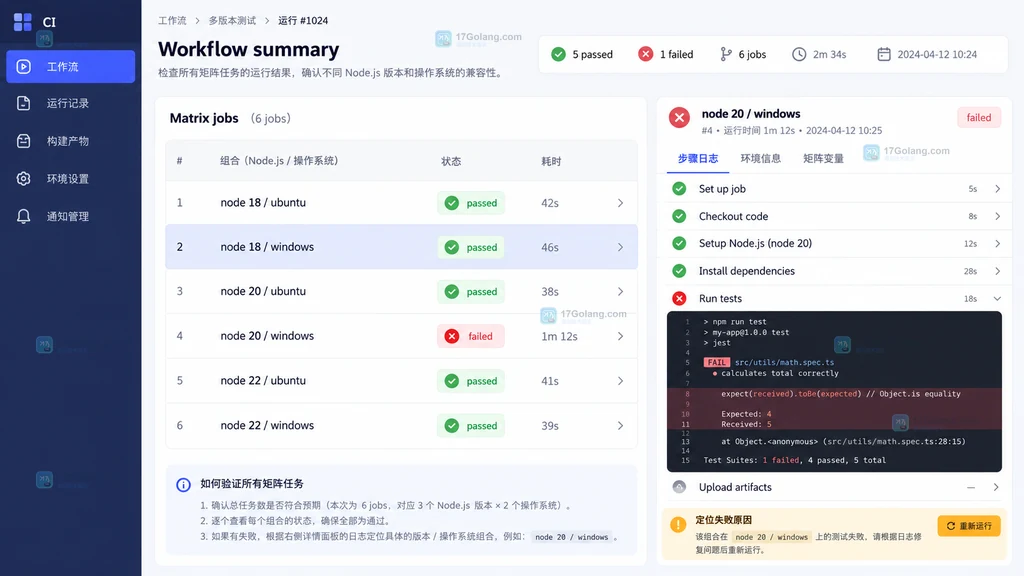Open chevron for node 18 / ubuntu row
Image resolution: width=1024 pixels, height=576 pixels.
tap(620, 203)
